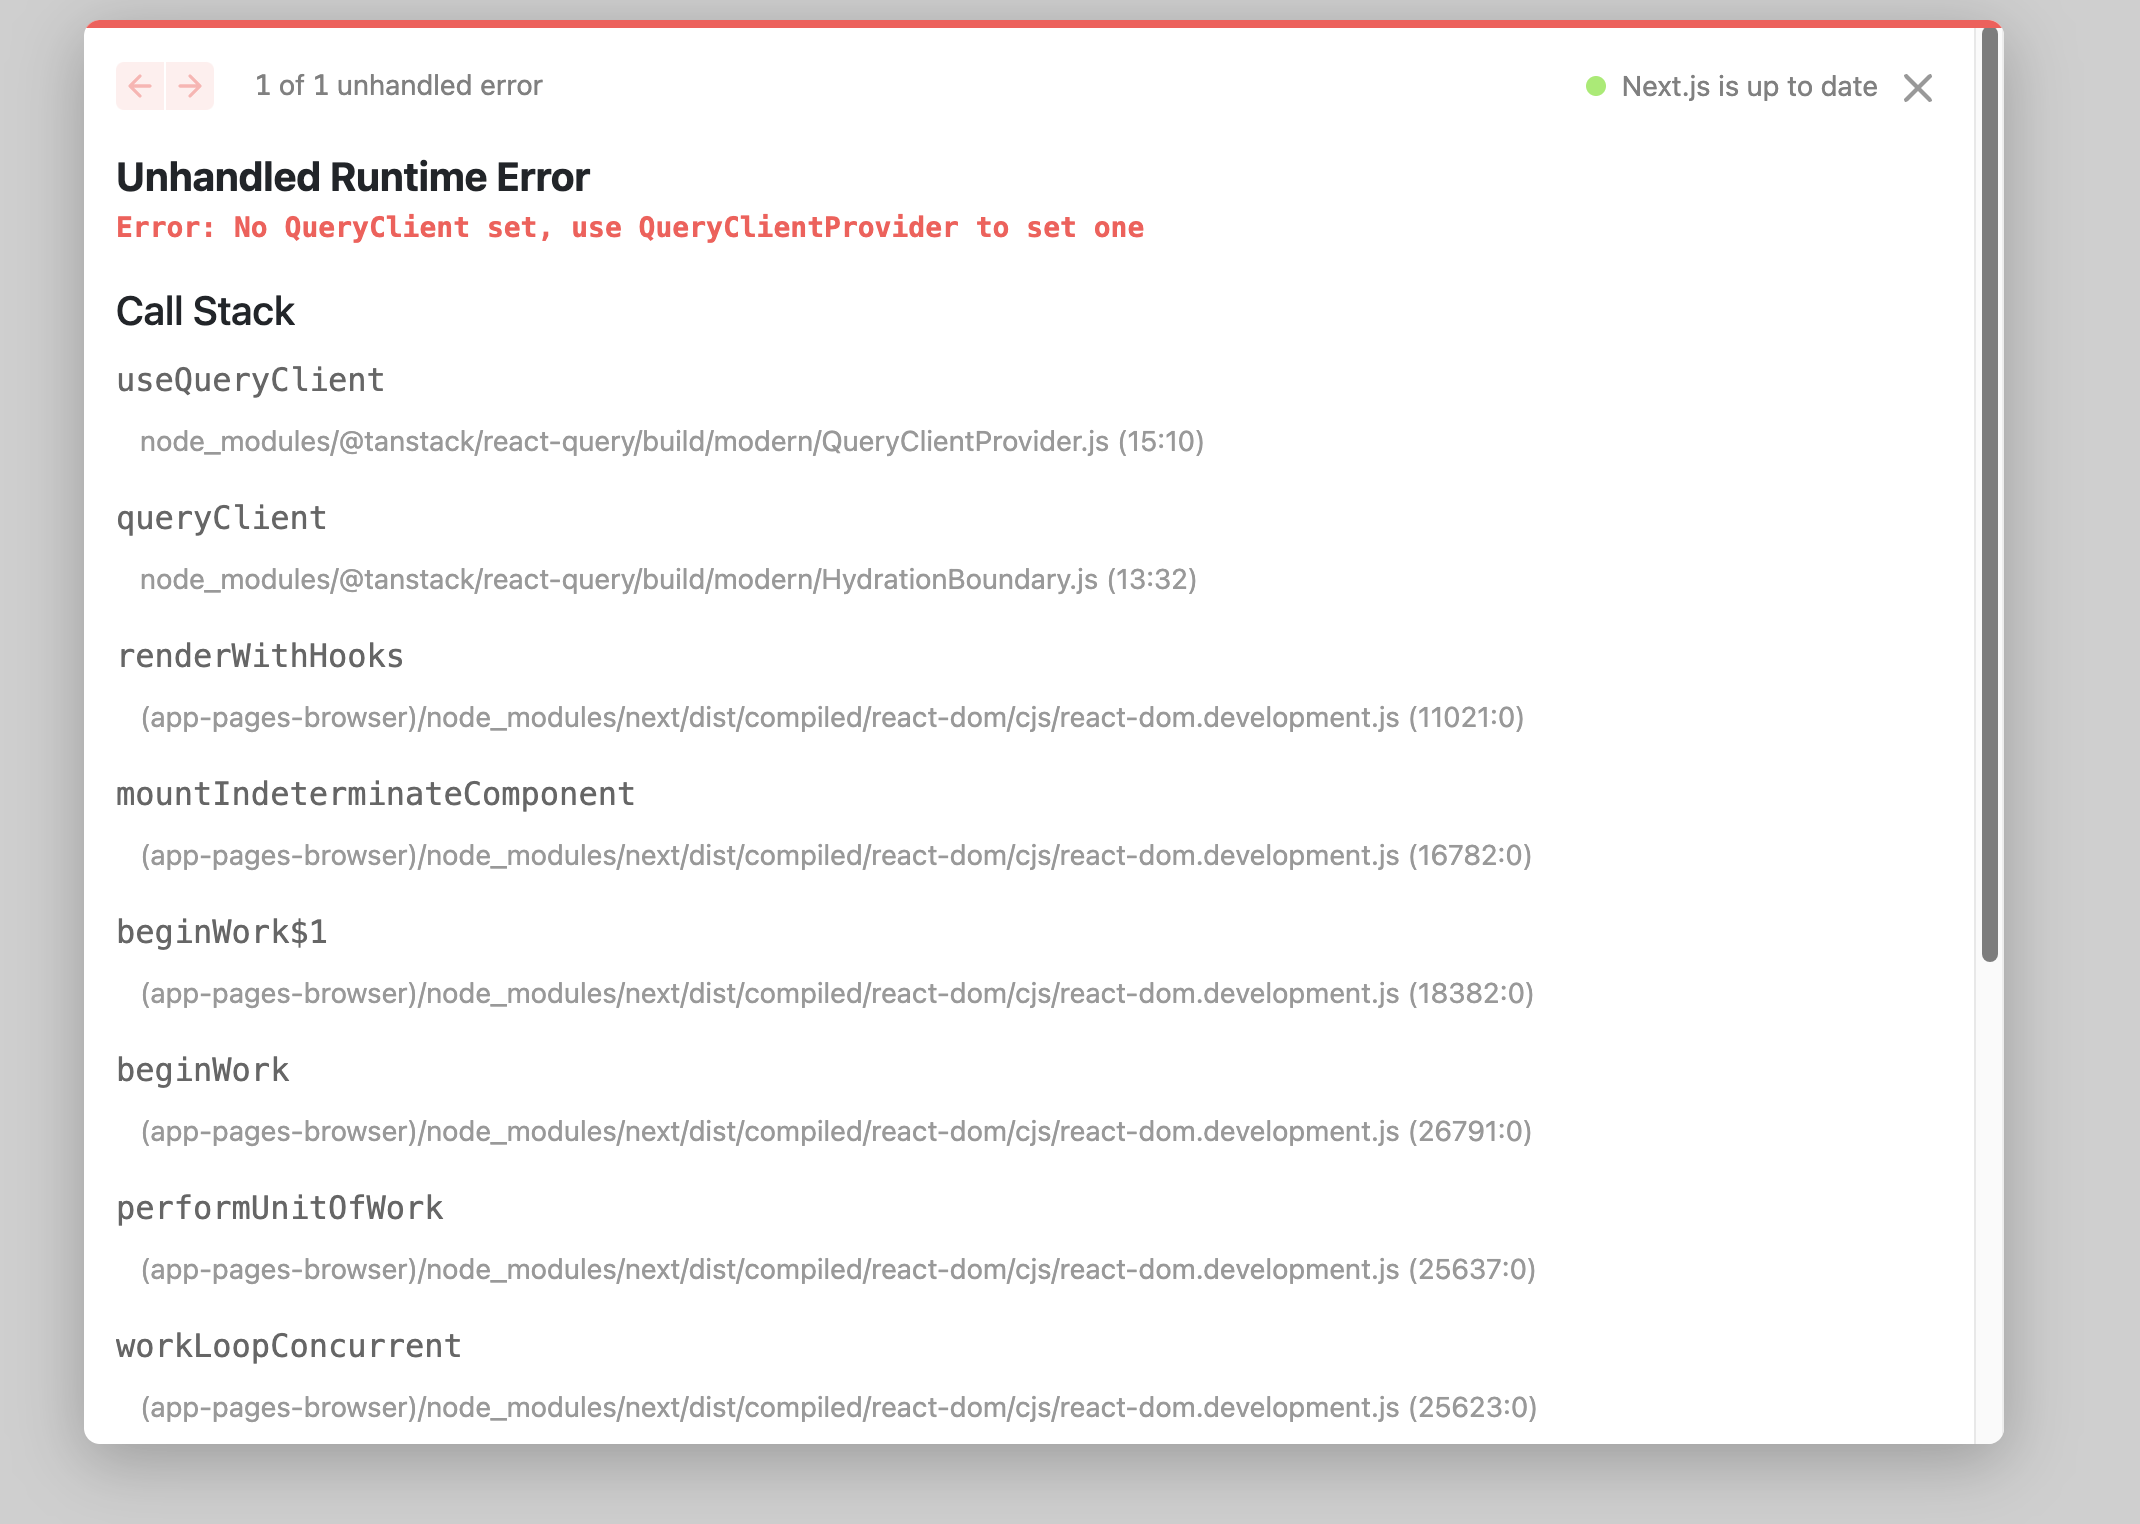Click the red 'No QueryClient set' error message
The image size is (2140, 1524).
[x=630, y=228]
